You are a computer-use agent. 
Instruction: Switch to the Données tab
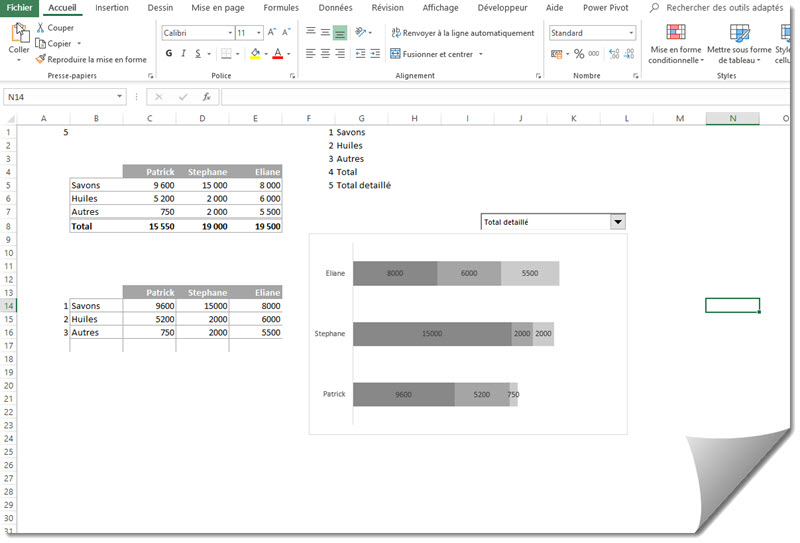(x=335, y=8)
